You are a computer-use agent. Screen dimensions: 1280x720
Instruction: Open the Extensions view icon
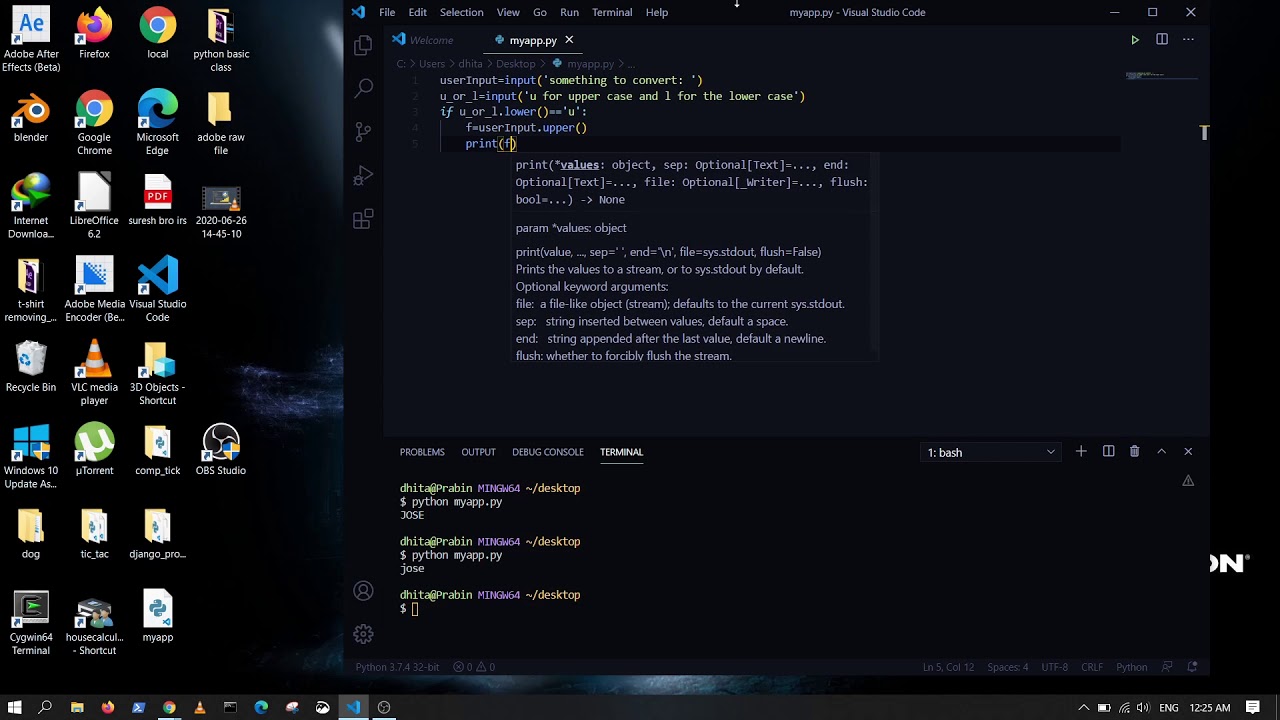(x=363, y=218)
